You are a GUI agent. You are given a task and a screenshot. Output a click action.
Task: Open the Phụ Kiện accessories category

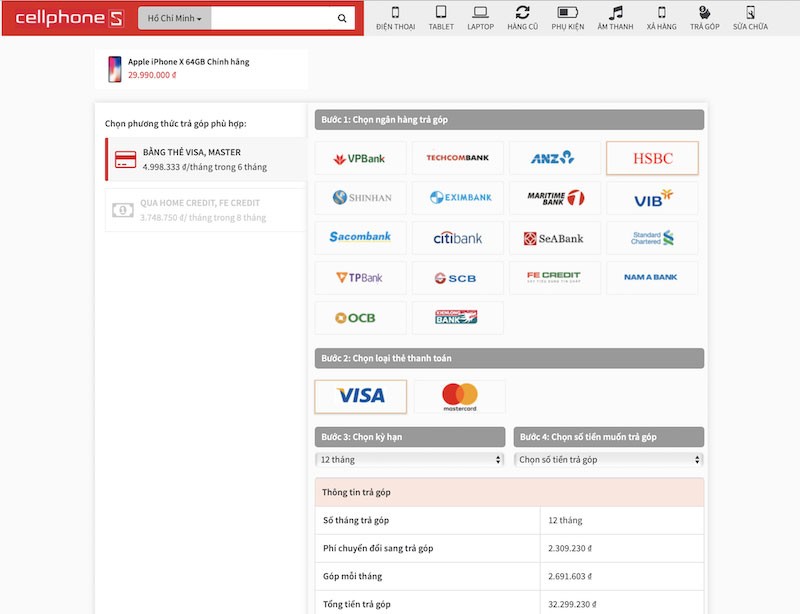point(567,18)
